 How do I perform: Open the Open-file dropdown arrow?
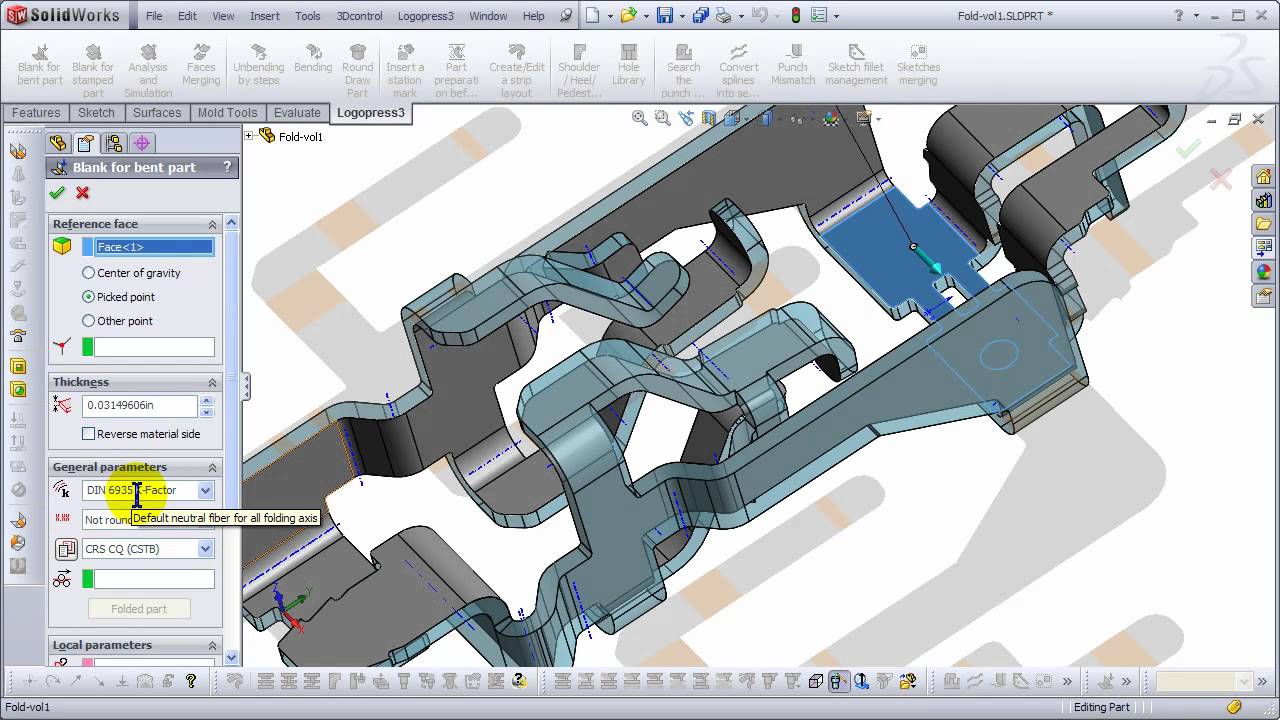tap(646, 15)
